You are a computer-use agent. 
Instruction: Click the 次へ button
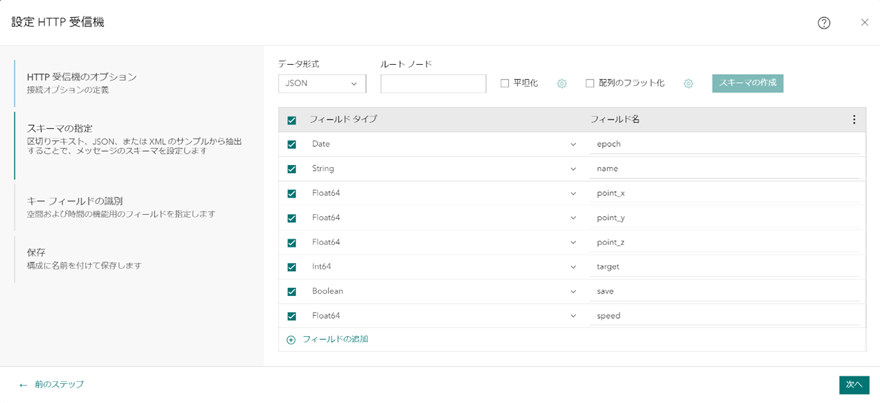853,384
